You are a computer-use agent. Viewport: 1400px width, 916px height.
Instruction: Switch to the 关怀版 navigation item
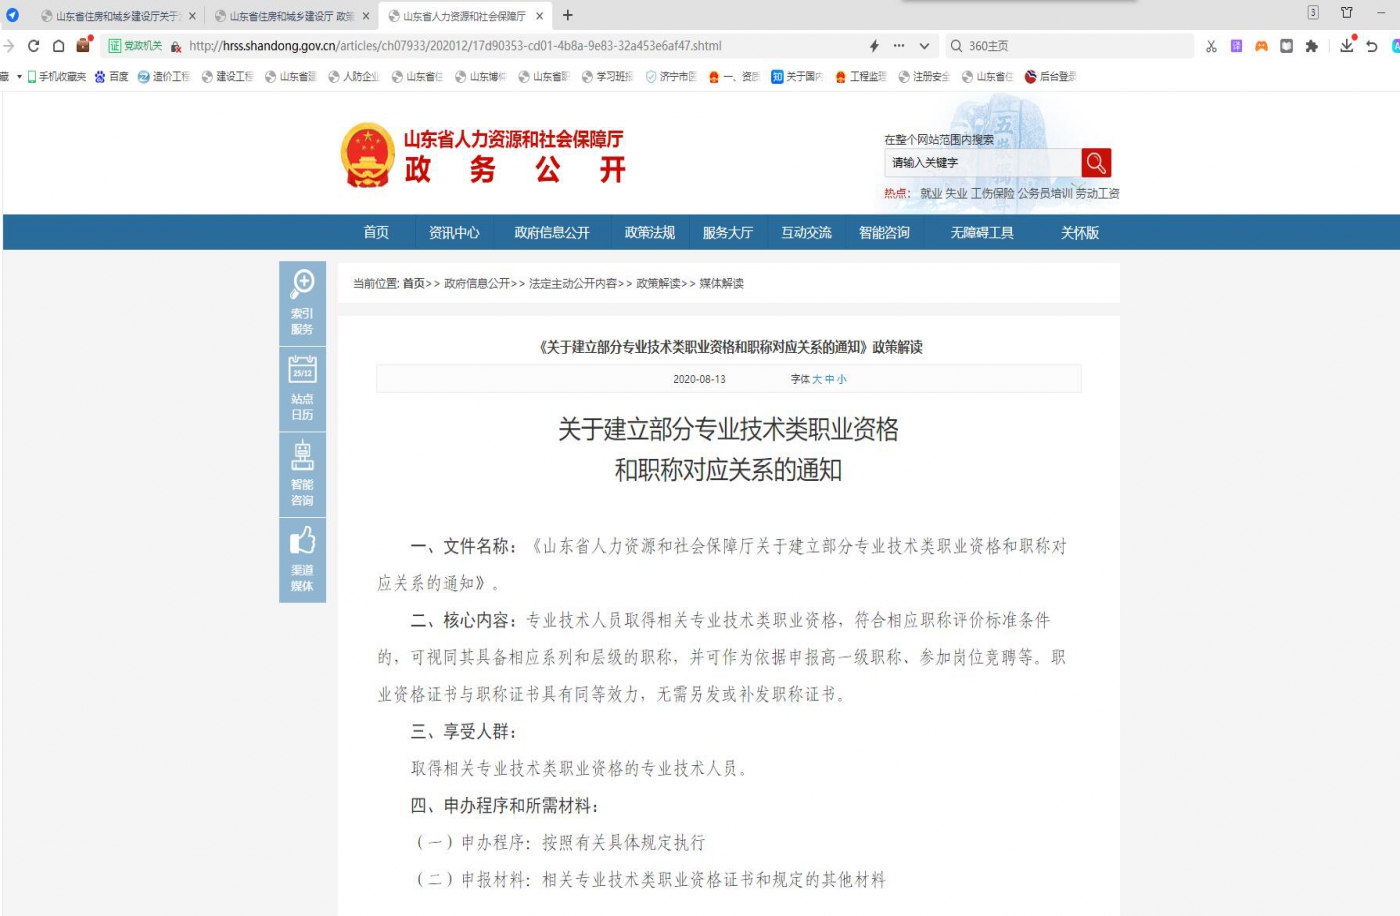1080,232
